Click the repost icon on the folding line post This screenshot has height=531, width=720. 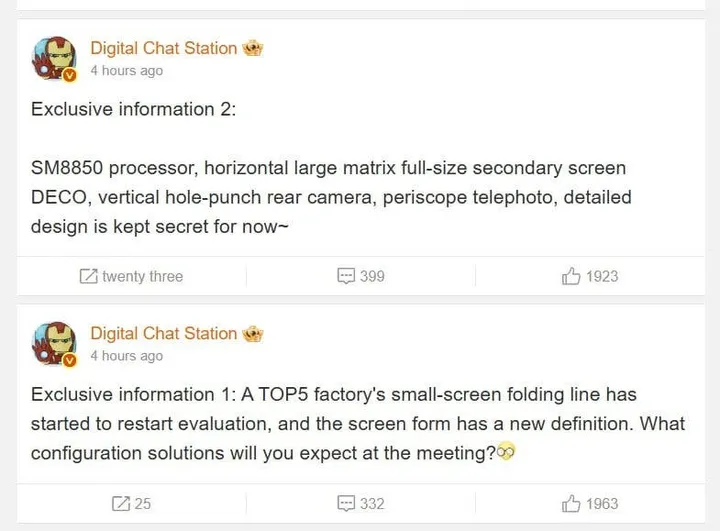(119, 503)
